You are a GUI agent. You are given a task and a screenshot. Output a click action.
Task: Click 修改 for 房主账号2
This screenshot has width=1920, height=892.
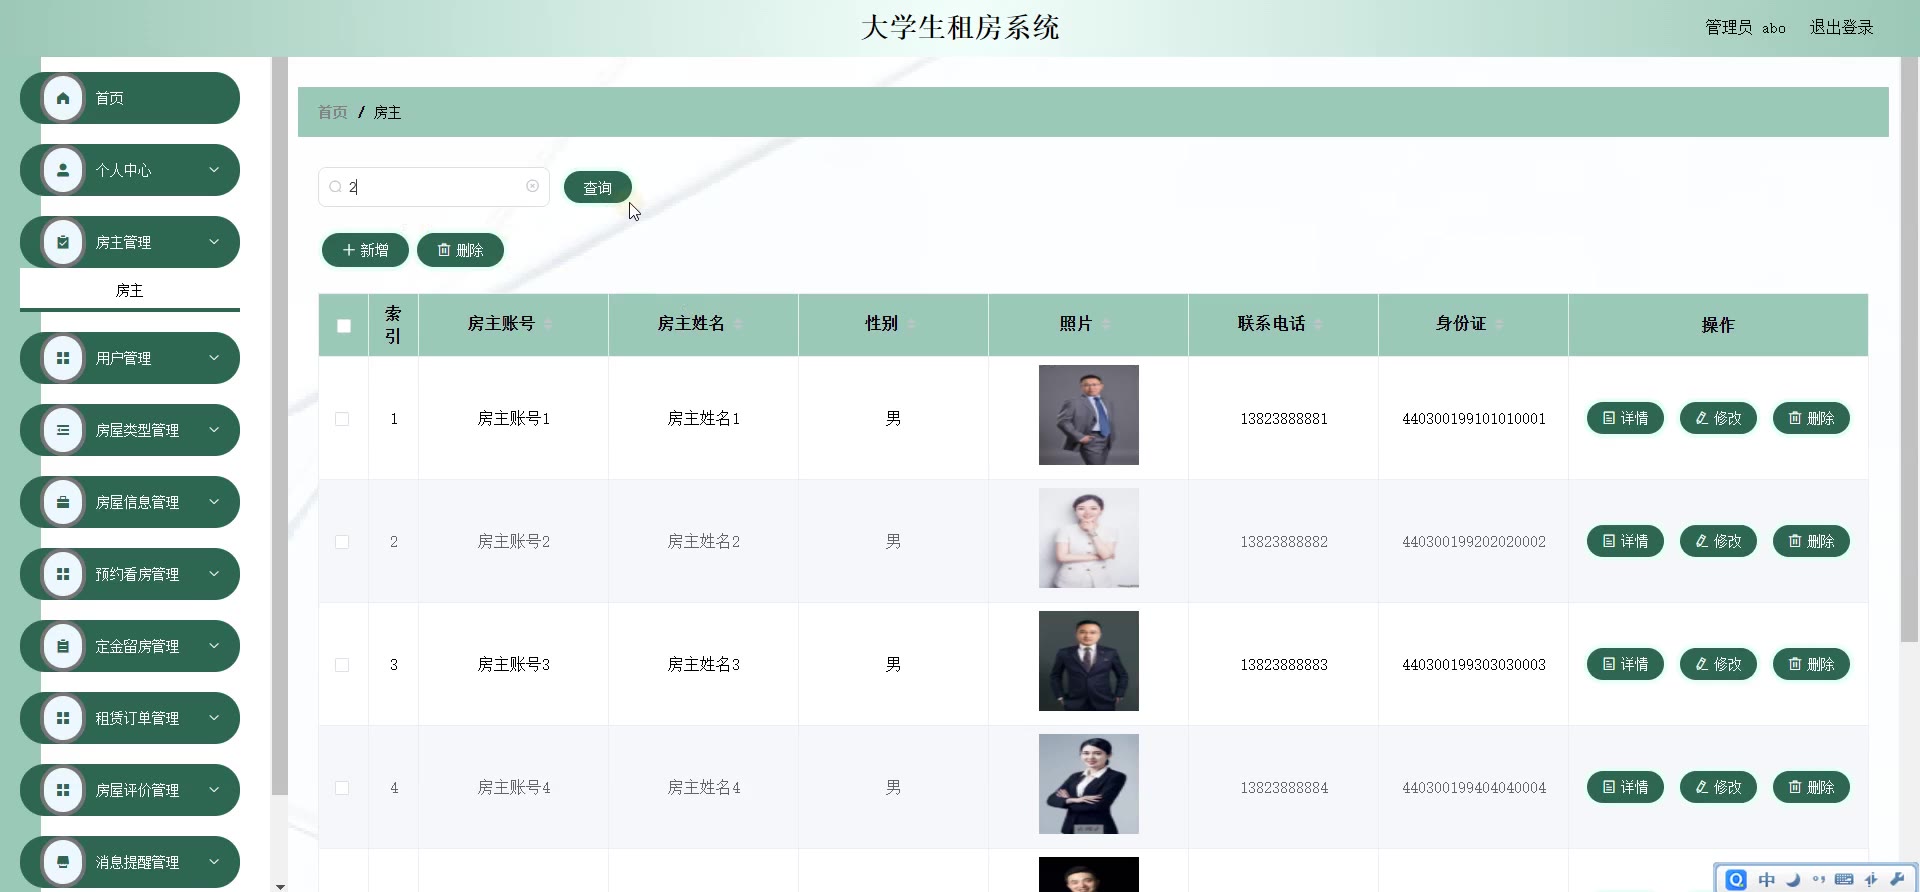[1718, 541]
